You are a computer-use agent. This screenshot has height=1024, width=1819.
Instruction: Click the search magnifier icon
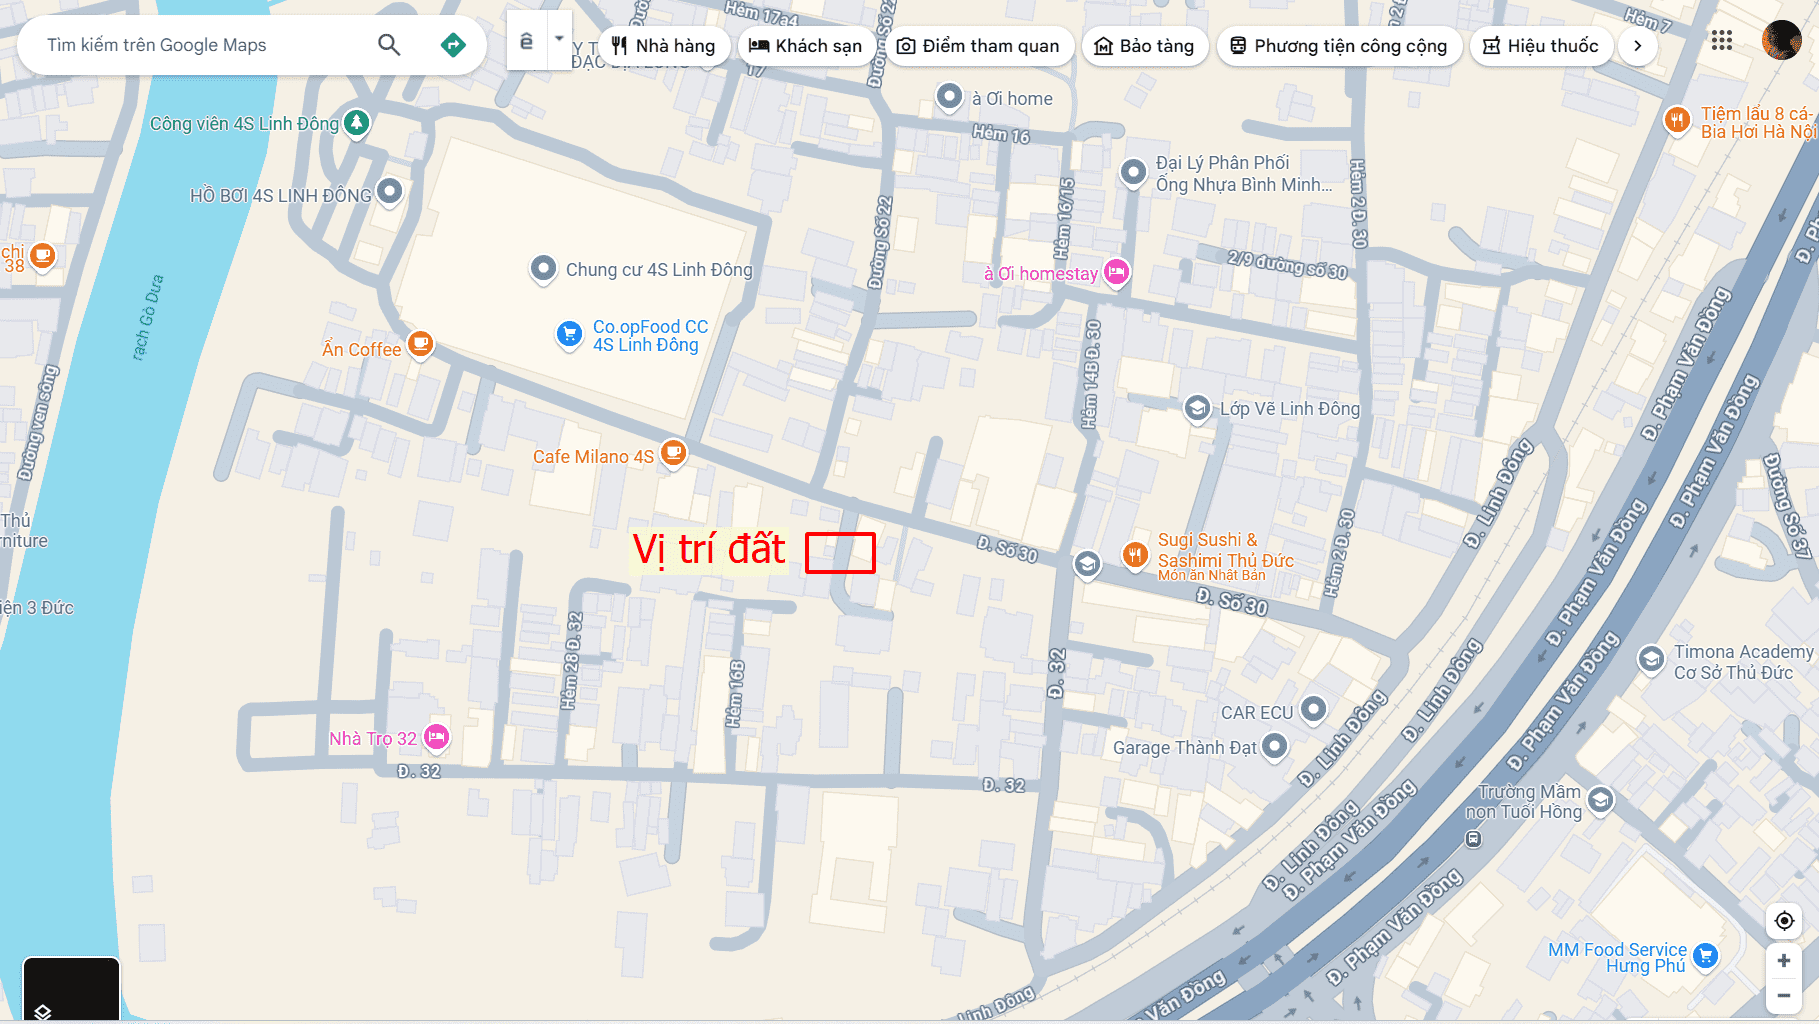(x=389, y=45)
